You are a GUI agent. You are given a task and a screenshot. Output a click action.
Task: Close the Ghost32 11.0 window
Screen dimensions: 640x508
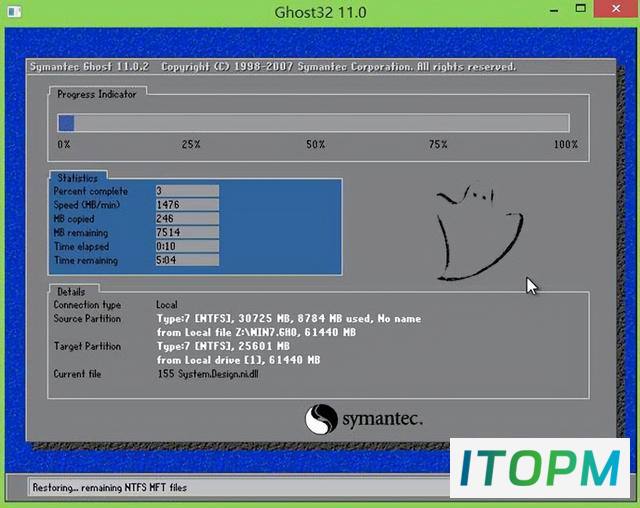616,9
